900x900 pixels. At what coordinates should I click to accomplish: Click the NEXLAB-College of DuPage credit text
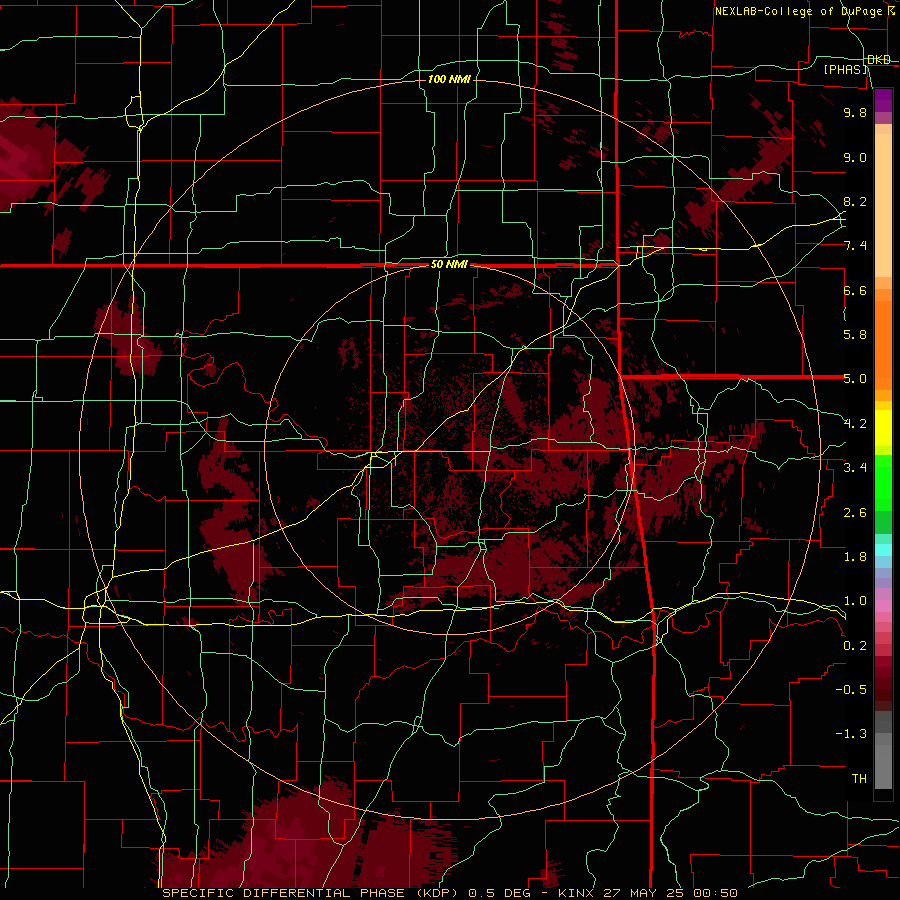click(x=798, y=11)
